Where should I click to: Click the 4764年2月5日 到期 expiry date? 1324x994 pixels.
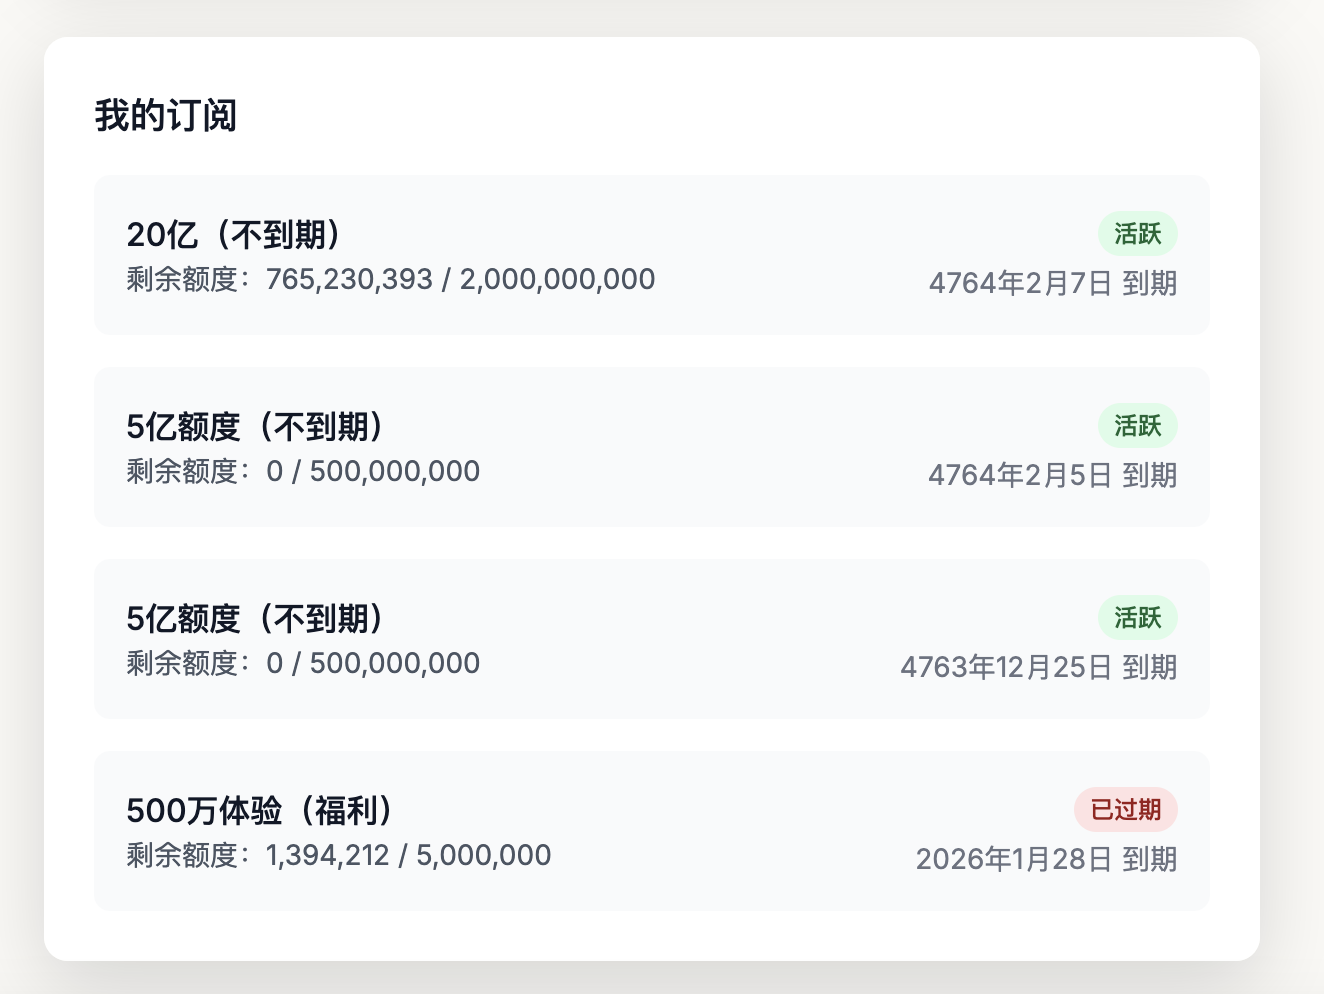pos(1053,475)
